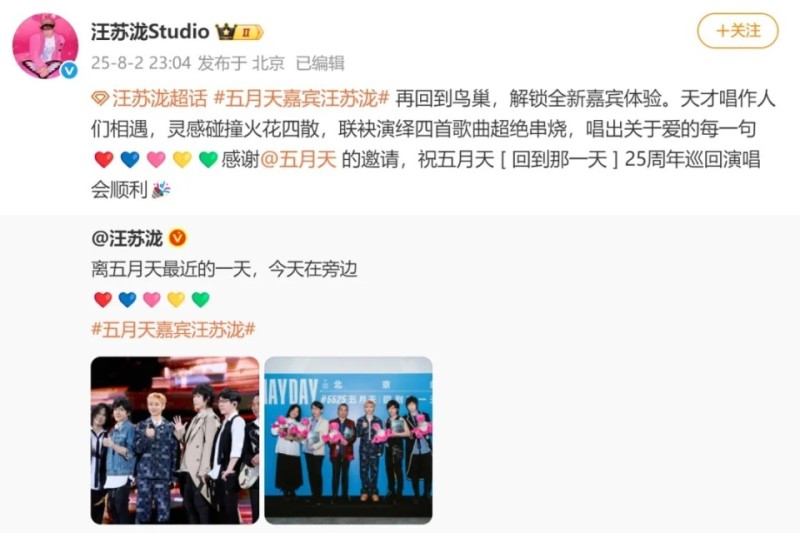Click the 汪苏泷Studio profile avatar
This screenshot has width=800, height=533.
pyautogui.click(x=45, y=46)
